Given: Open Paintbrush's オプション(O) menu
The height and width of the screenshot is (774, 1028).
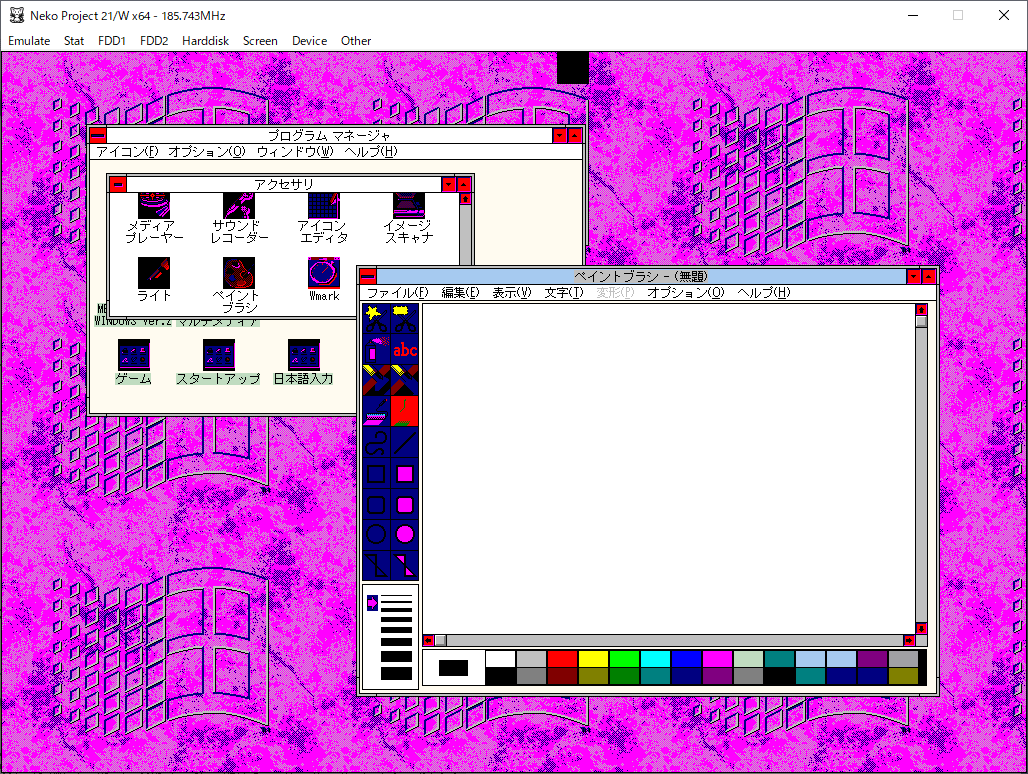Looking at the screenshot, I should pyautogui.click(x=686, y=292).
